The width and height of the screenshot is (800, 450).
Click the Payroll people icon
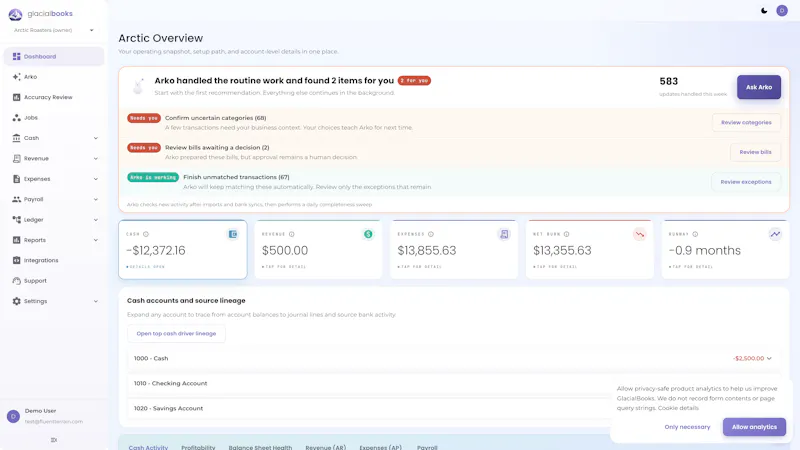[16, 199]
